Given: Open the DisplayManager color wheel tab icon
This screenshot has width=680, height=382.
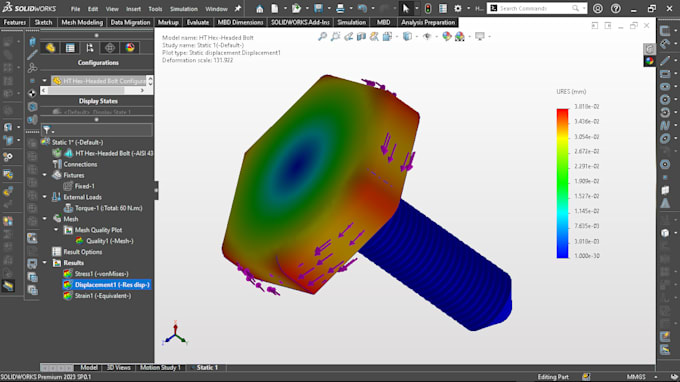Looking at the screenshot, I should tap(130, 48).
